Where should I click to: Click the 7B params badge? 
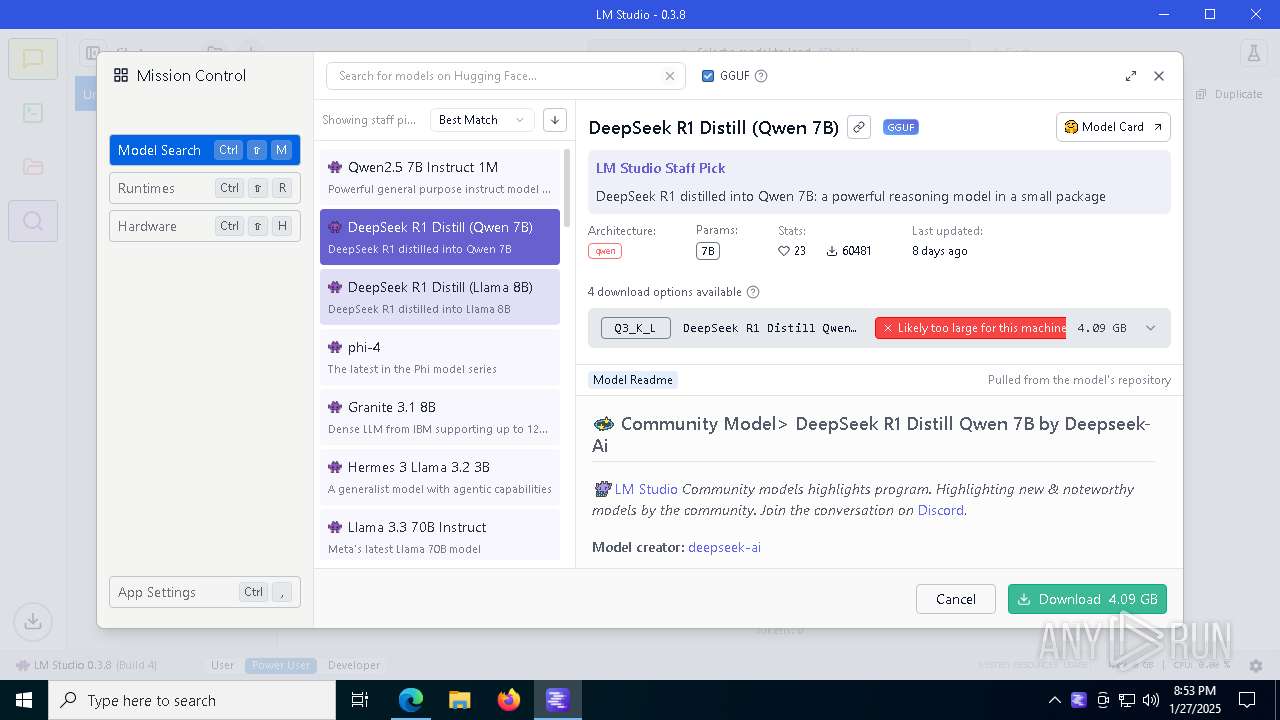click(707, 251)
